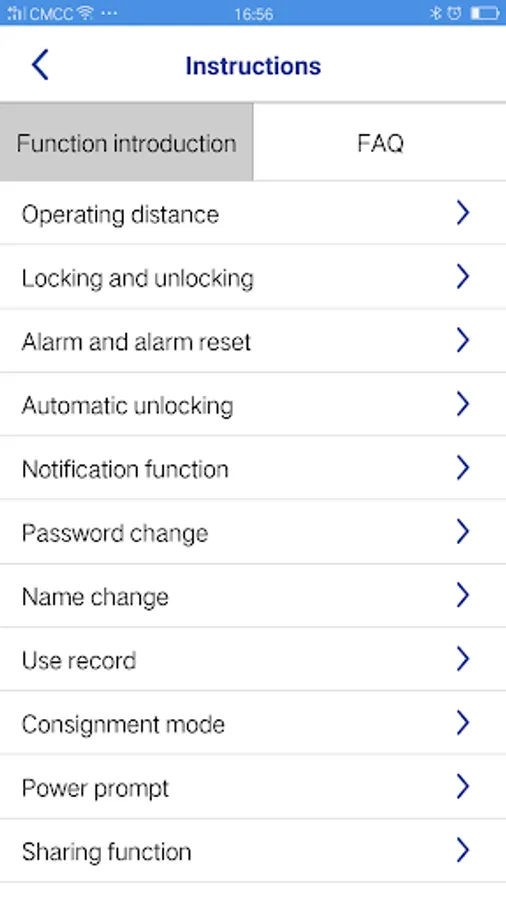The height and width of the screenshot is (900, 506).
Task: Click the Notification function chevron
Action: [x=463, y=468]
